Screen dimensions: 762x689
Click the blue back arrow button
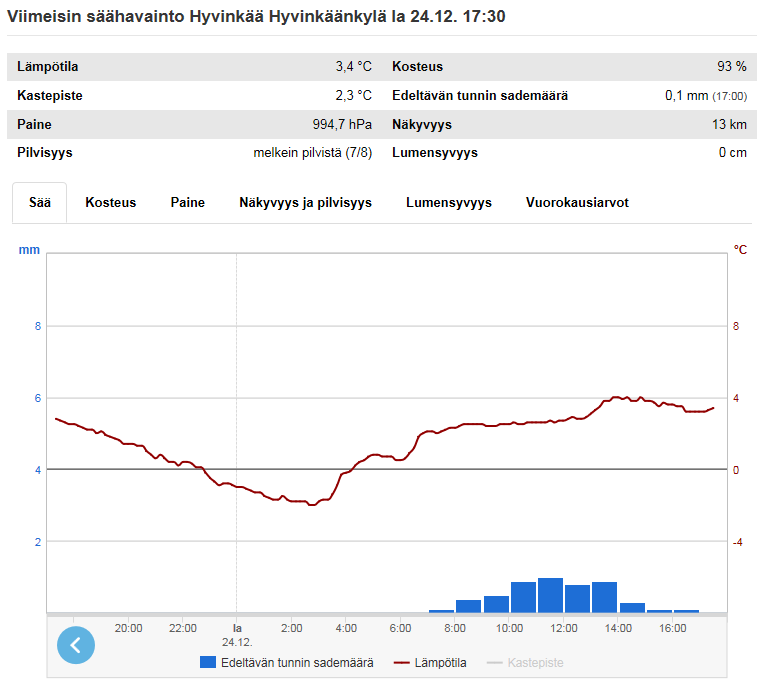coord(76,645)
